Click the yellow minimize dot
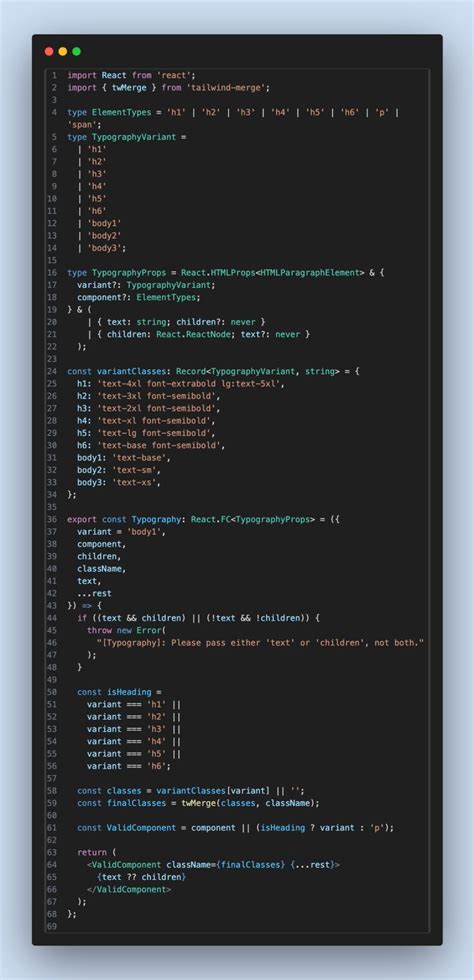The height and width of the screenshot is (980, 474). pyautogui.click(x=63, y=51)
